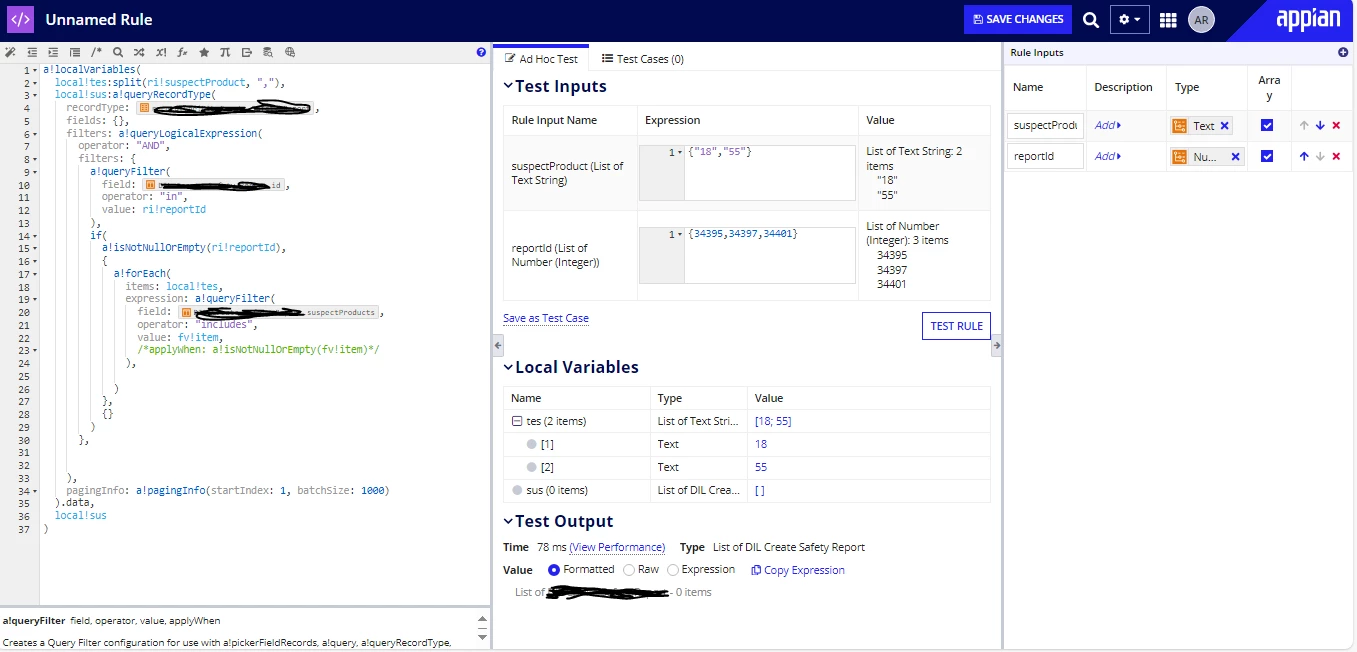1357x652 pixels.
Task: Add description for reportId input
Action: pos(1108,156)
